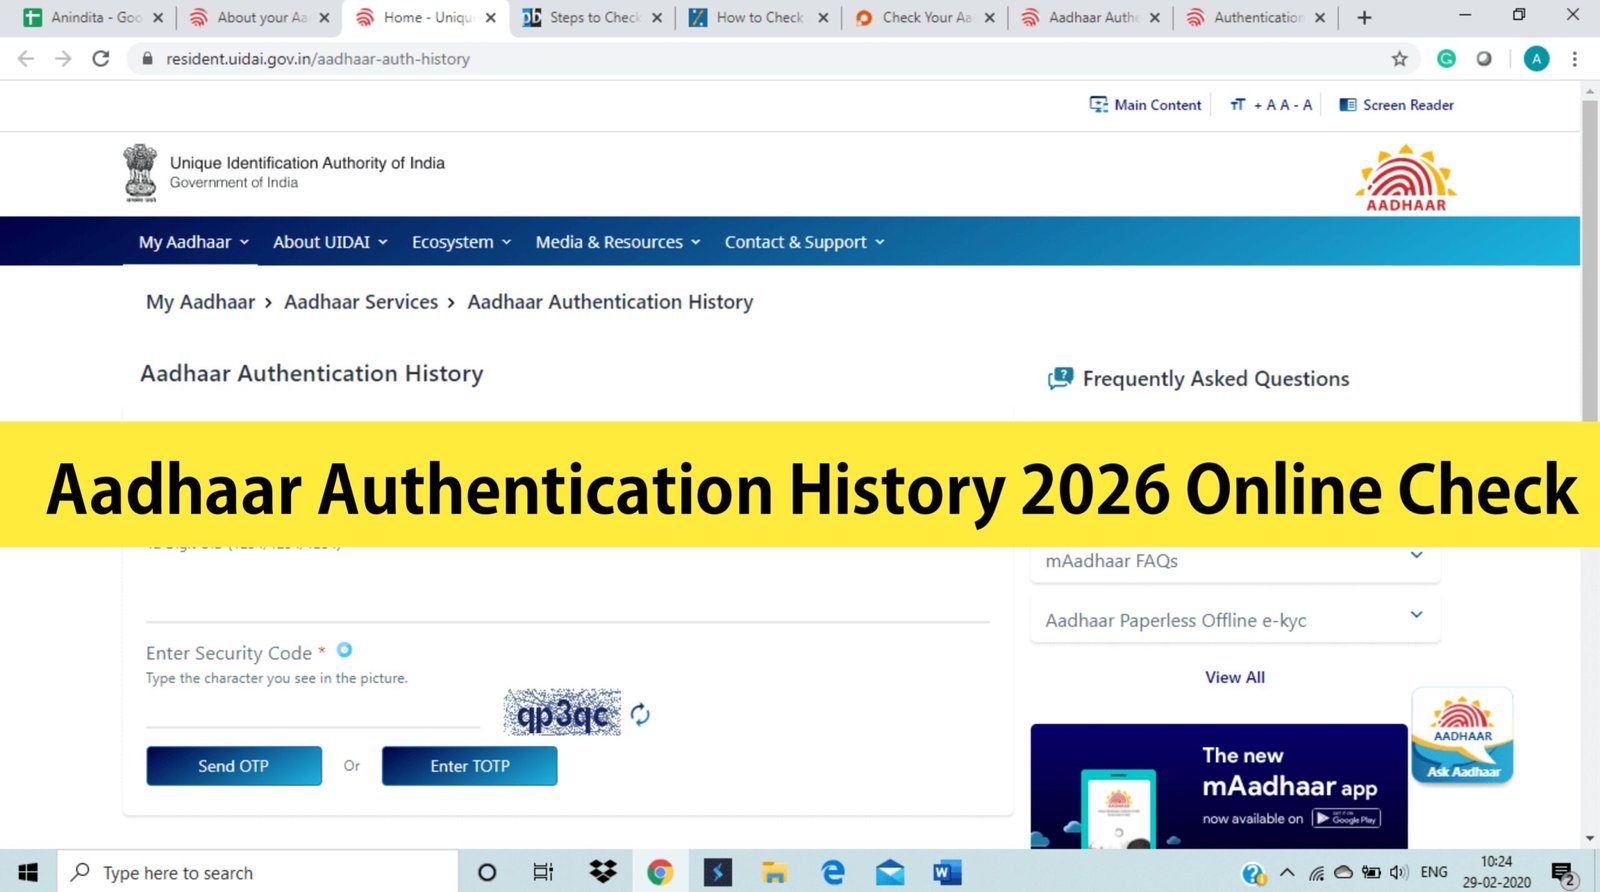Open Microsoft Word from taskbar
Screen dimensions: 1600x892
946,872
